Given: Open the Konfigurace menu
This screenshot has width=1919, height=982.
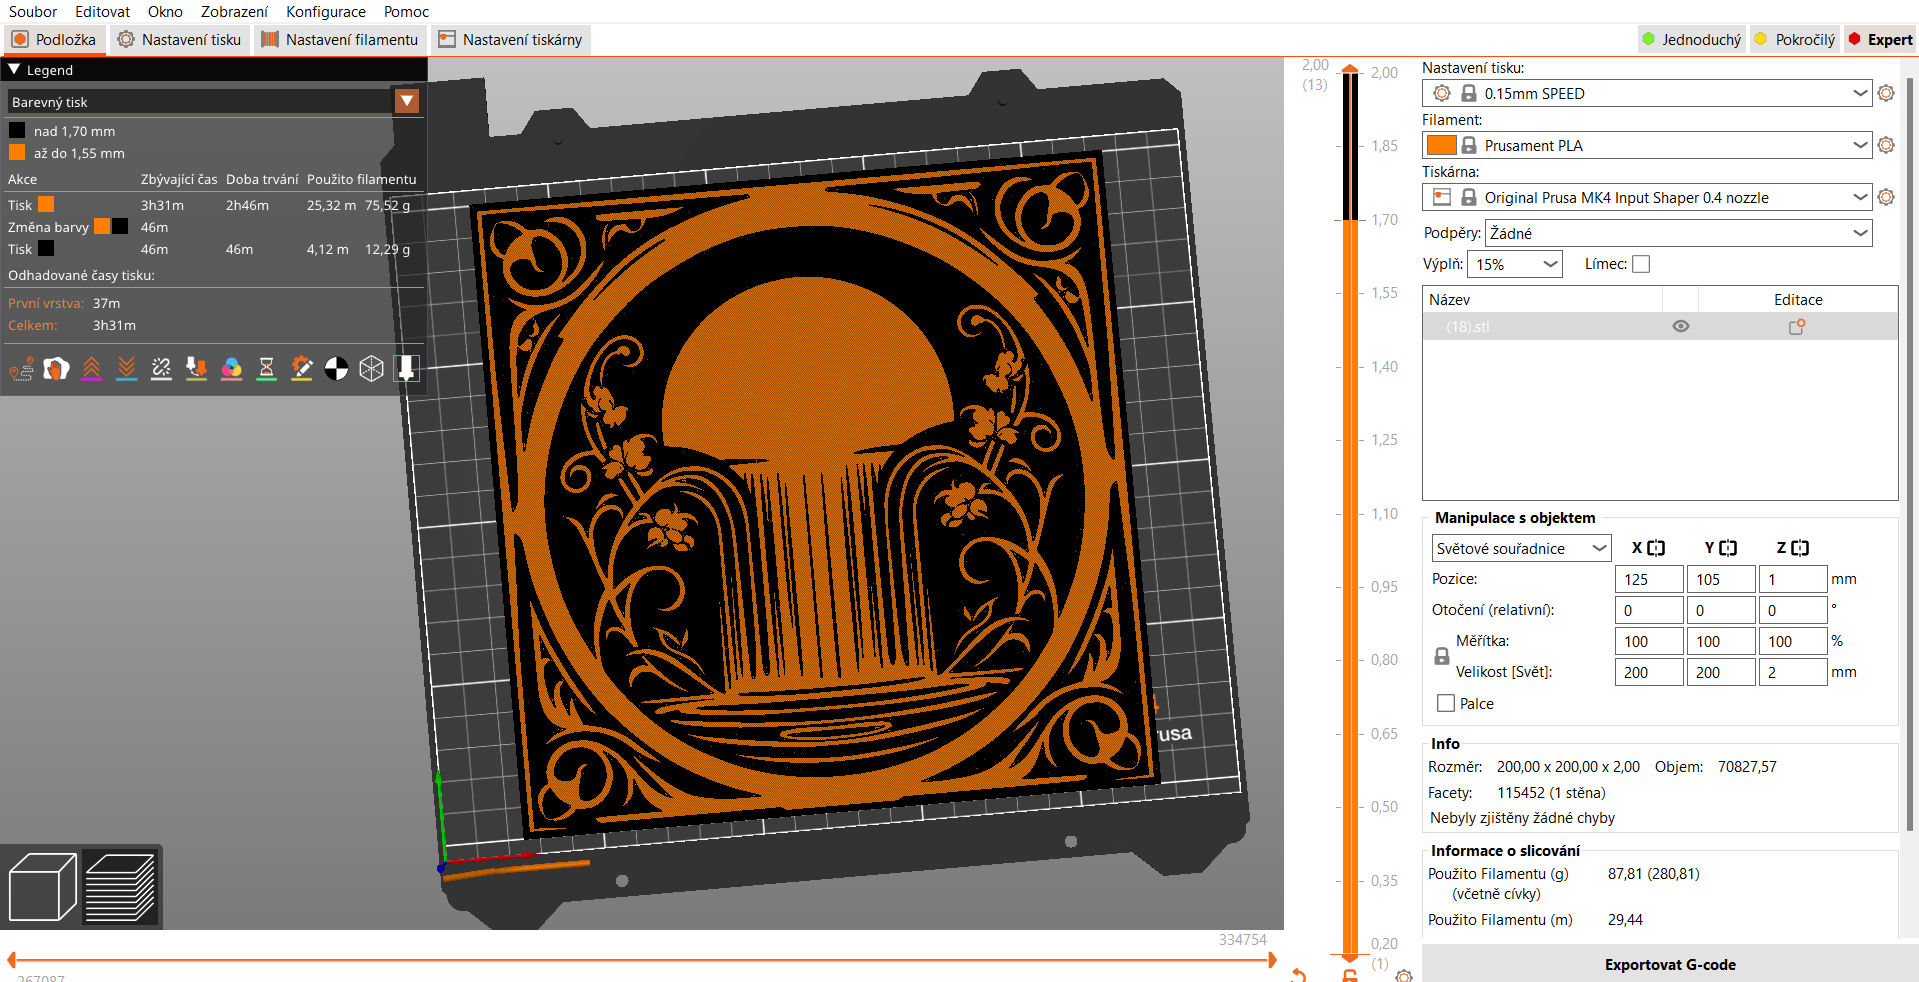Looking at the screenshot, I should 326,12.
